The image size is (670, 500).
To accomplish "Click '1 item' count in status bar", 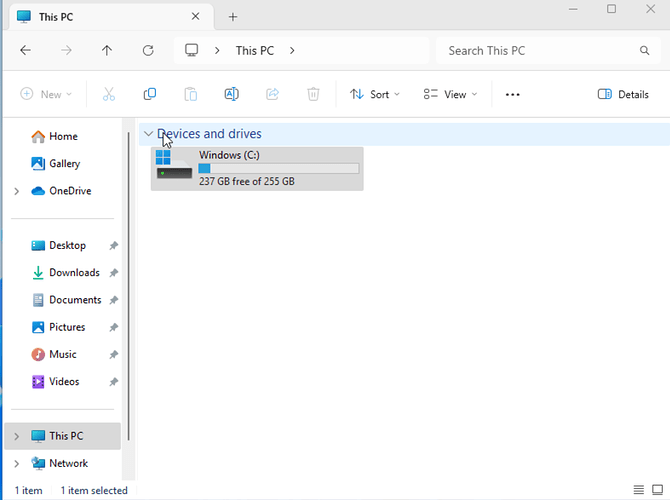I will 28,491.
